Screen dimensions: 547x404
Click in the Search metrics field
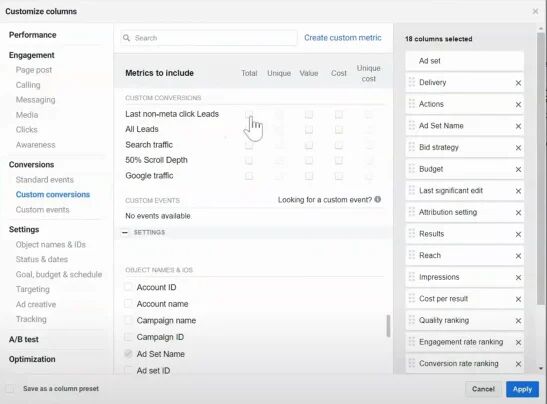click(x=209, y=38)
